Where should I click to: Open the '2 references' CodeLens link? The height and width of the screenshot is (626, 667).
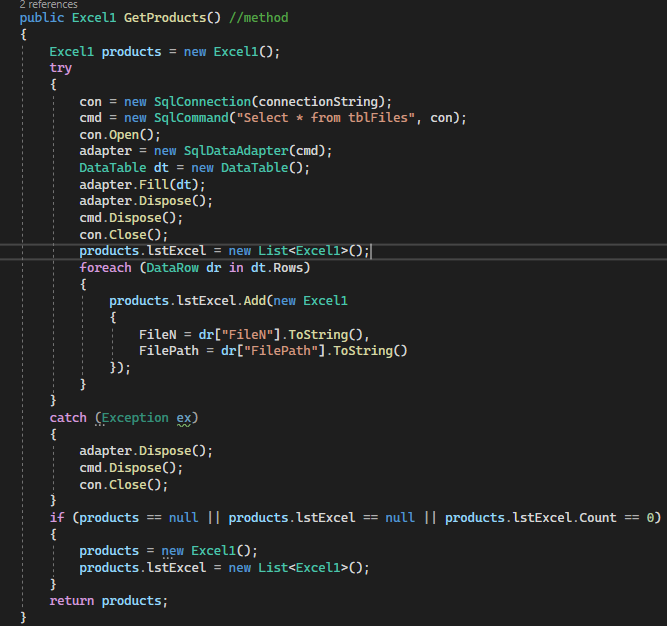(48, 4)
